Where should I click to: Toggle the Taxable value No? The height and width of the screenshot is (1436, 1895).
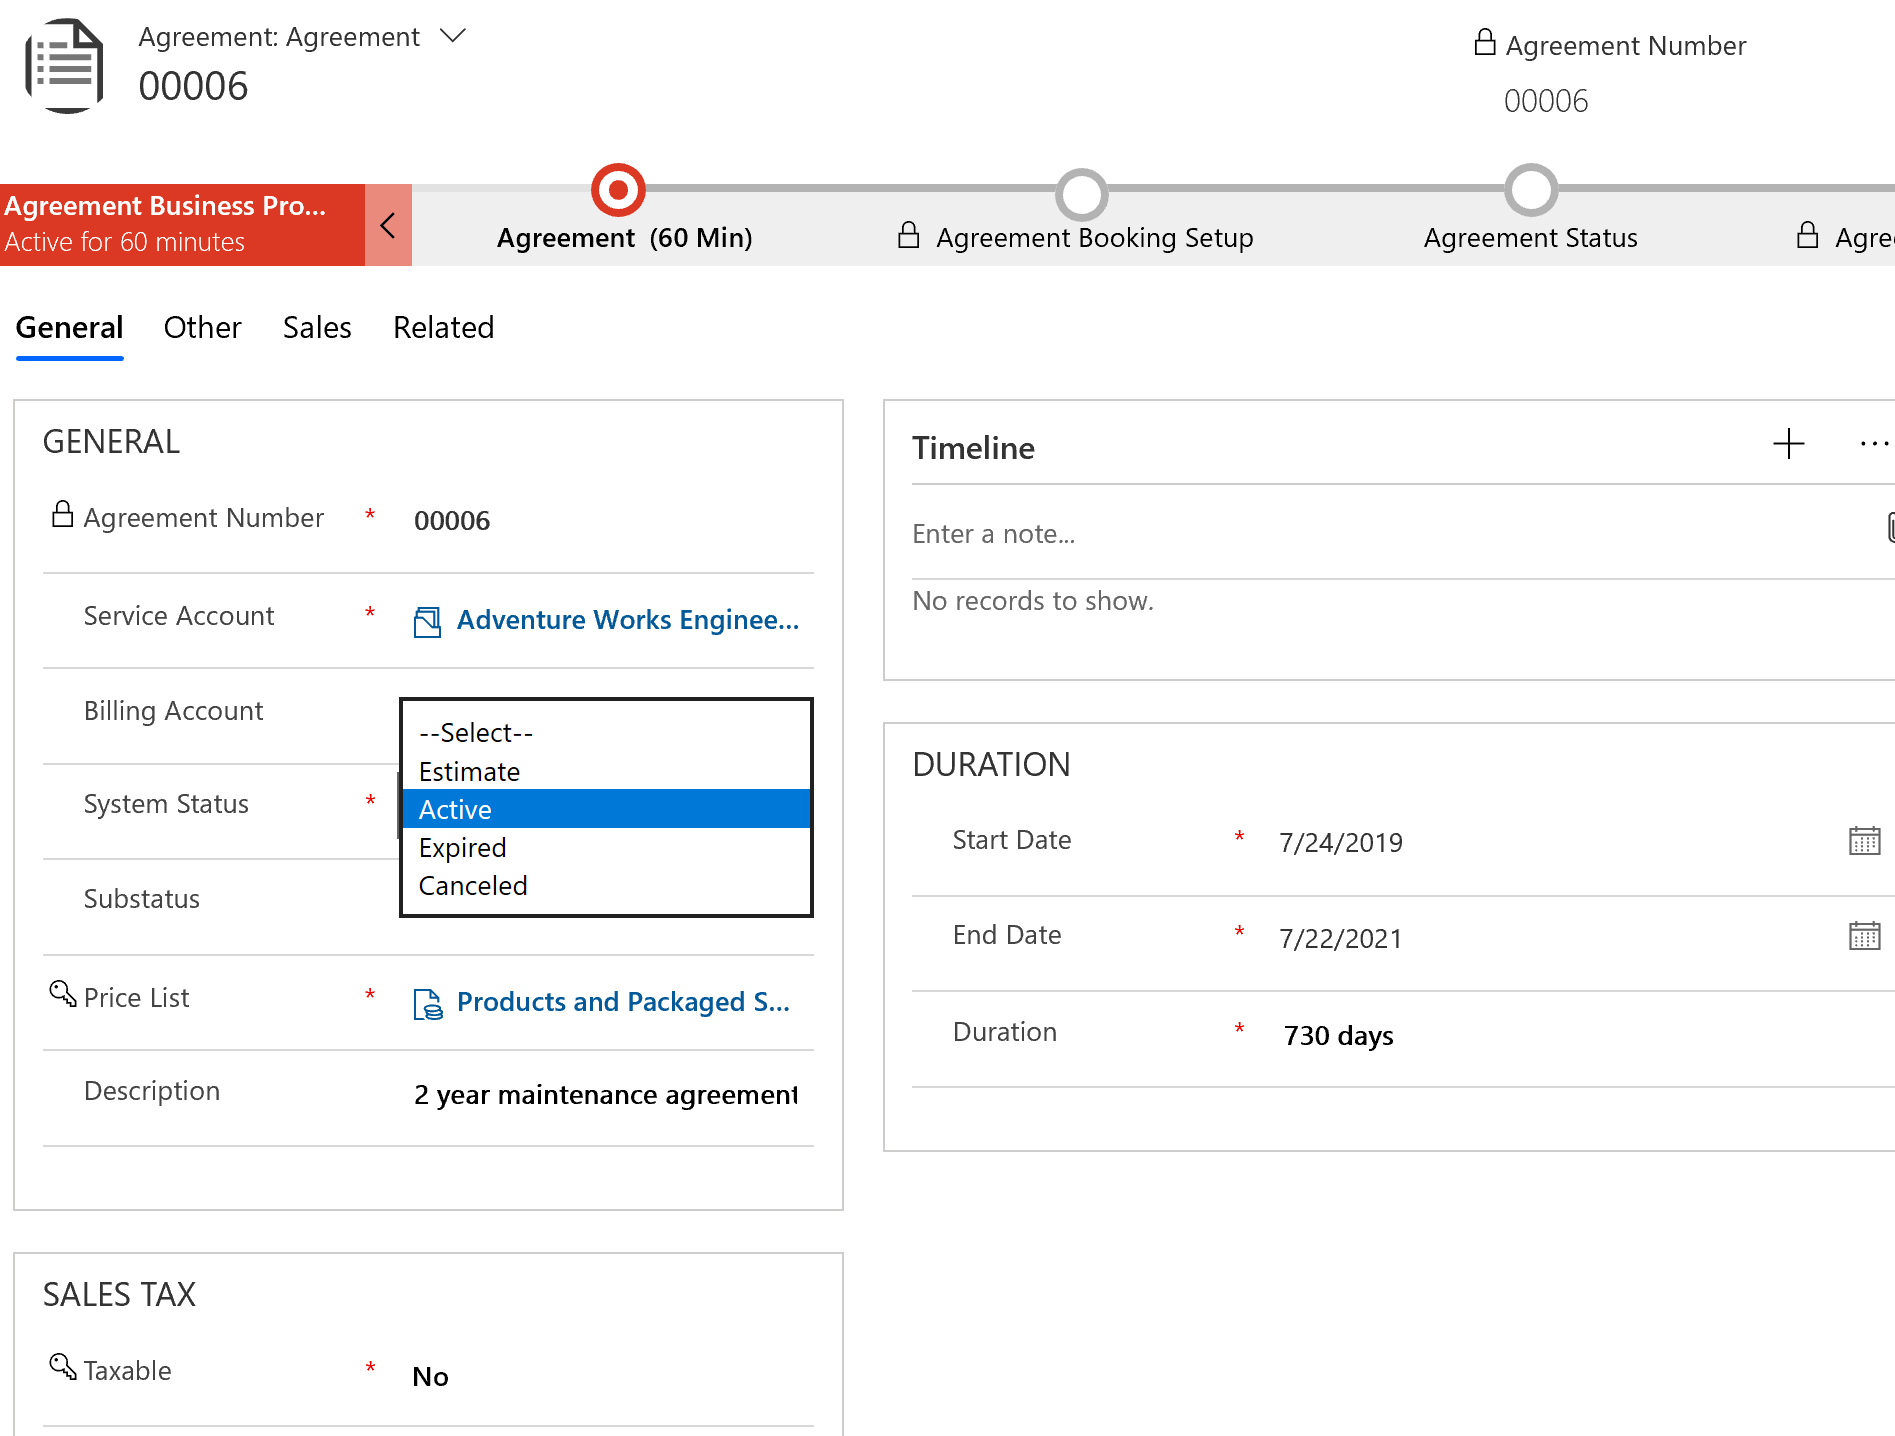431,1377
